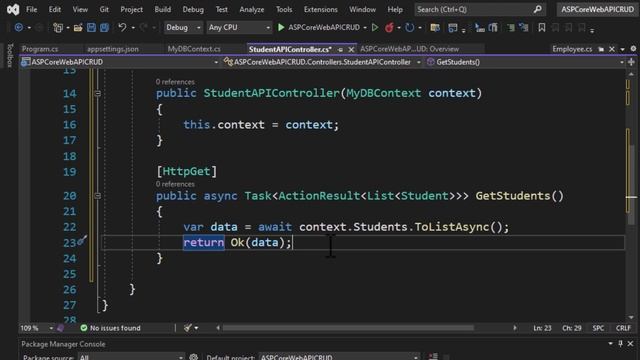Open the Extensions menu
This screenshot has width=640, height=360.
click(320, 9)
